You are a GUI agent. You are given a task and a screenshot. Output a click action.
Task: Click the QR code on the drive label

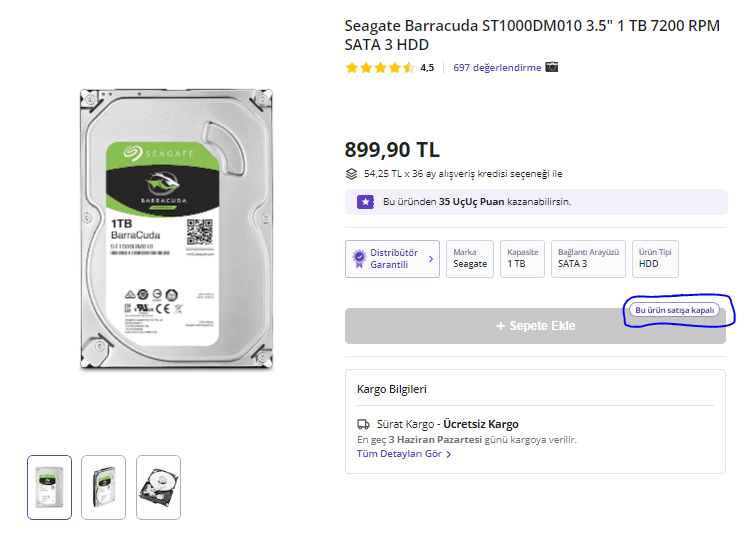[x=201, y=232]
